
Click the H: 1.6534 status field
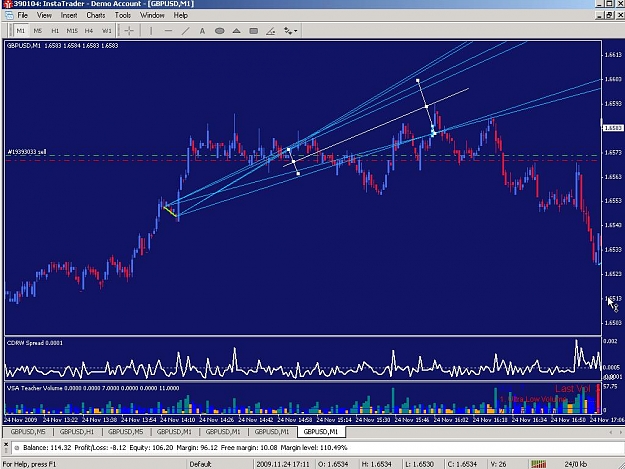[376, 464]
